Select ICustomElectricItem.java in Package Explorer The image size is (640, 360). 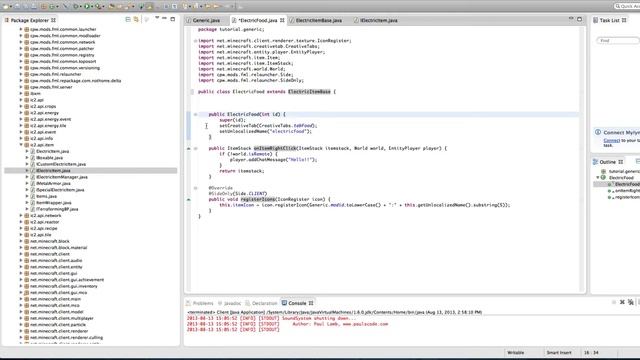point(61,164)
